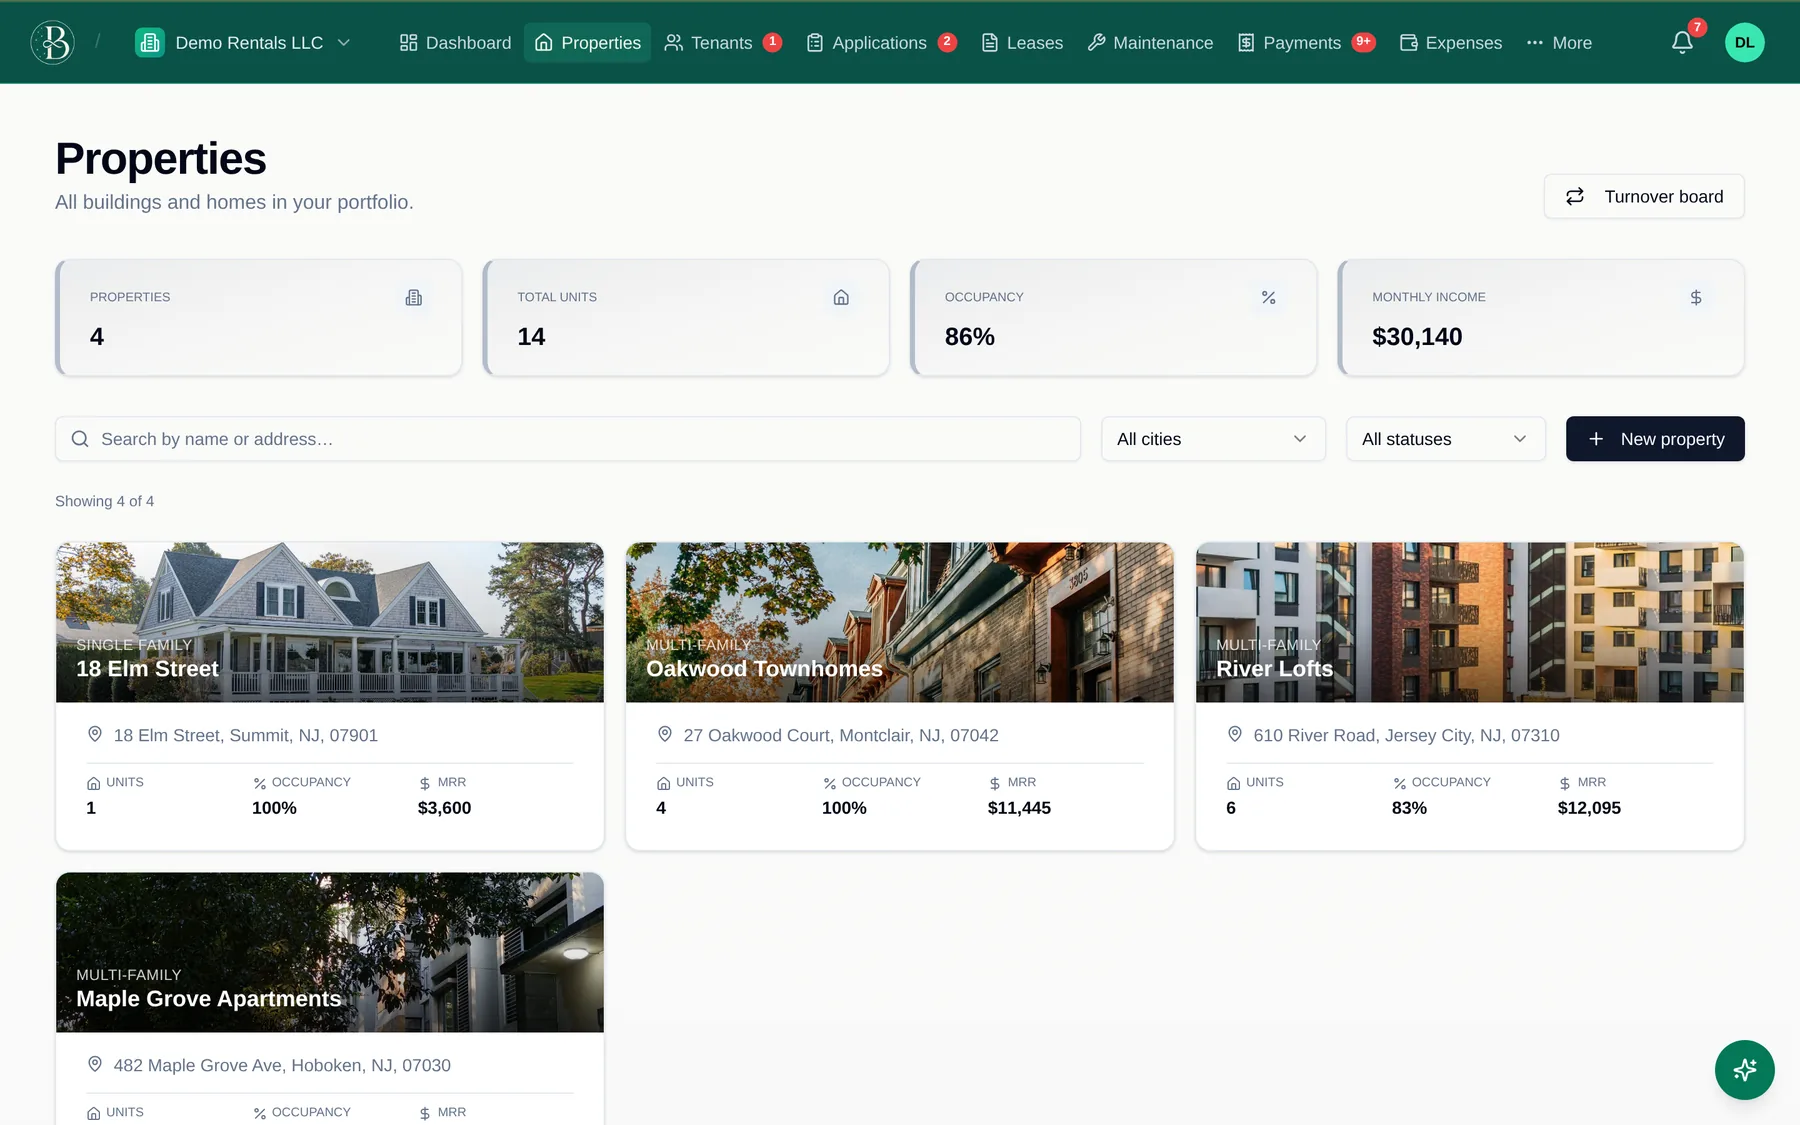This screenshot has height=1125, width=1800.
Task: Click the 'Showing 4 of 4' results count
Action: click(104, 501)
